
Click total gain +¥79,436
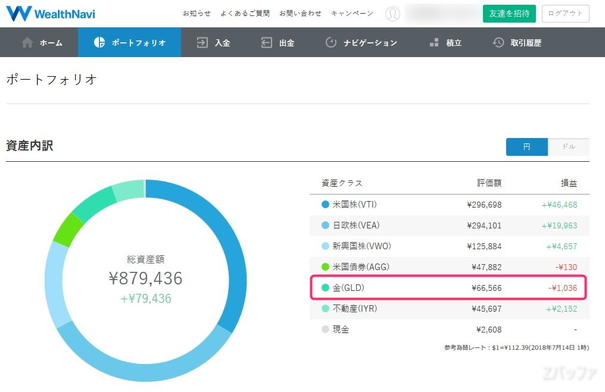tap(145, 299)
